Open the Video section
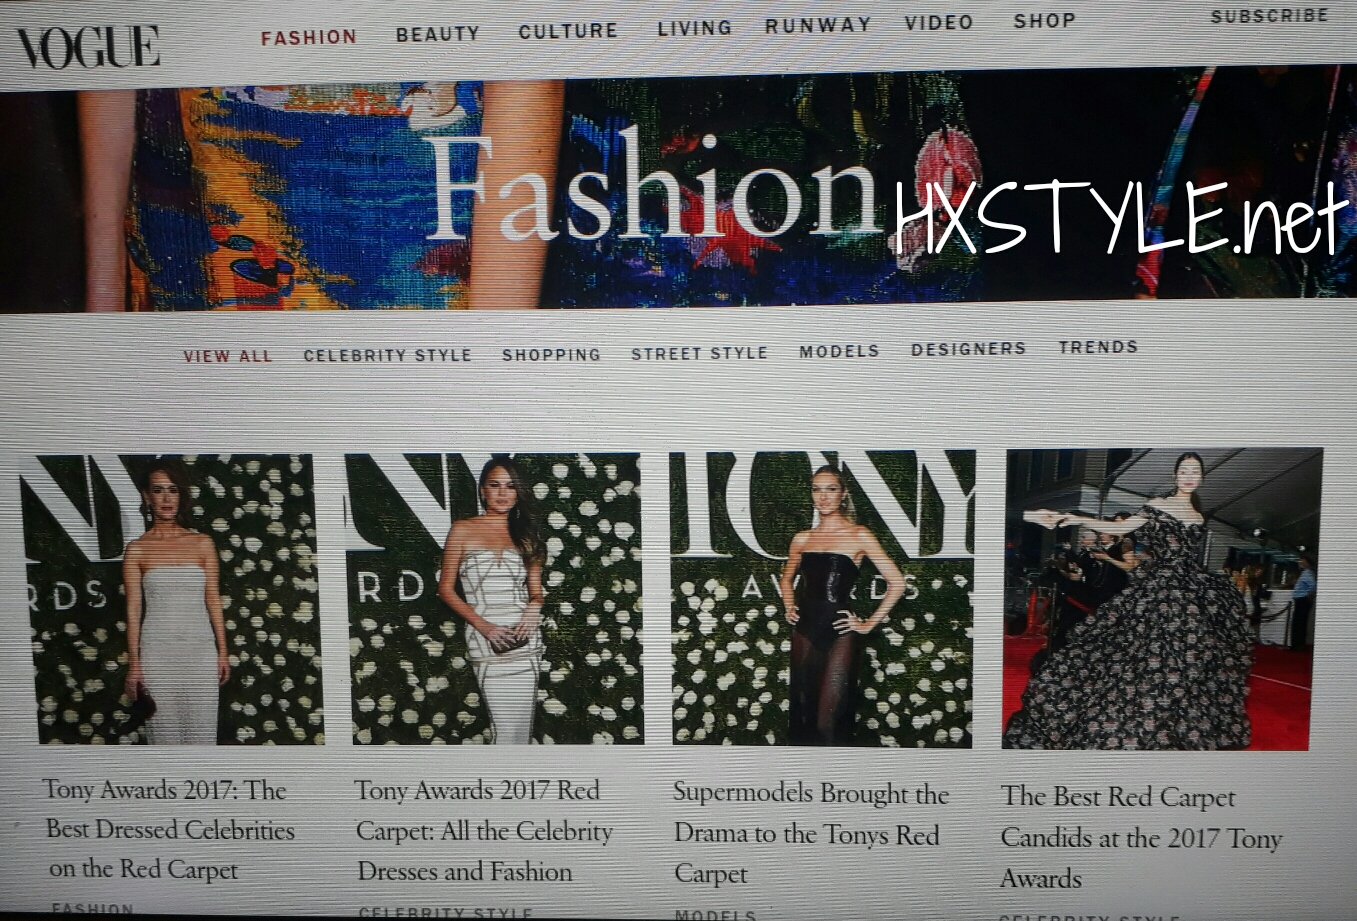1357x921 pixels. pyautogui.click(x=938, y=22)
